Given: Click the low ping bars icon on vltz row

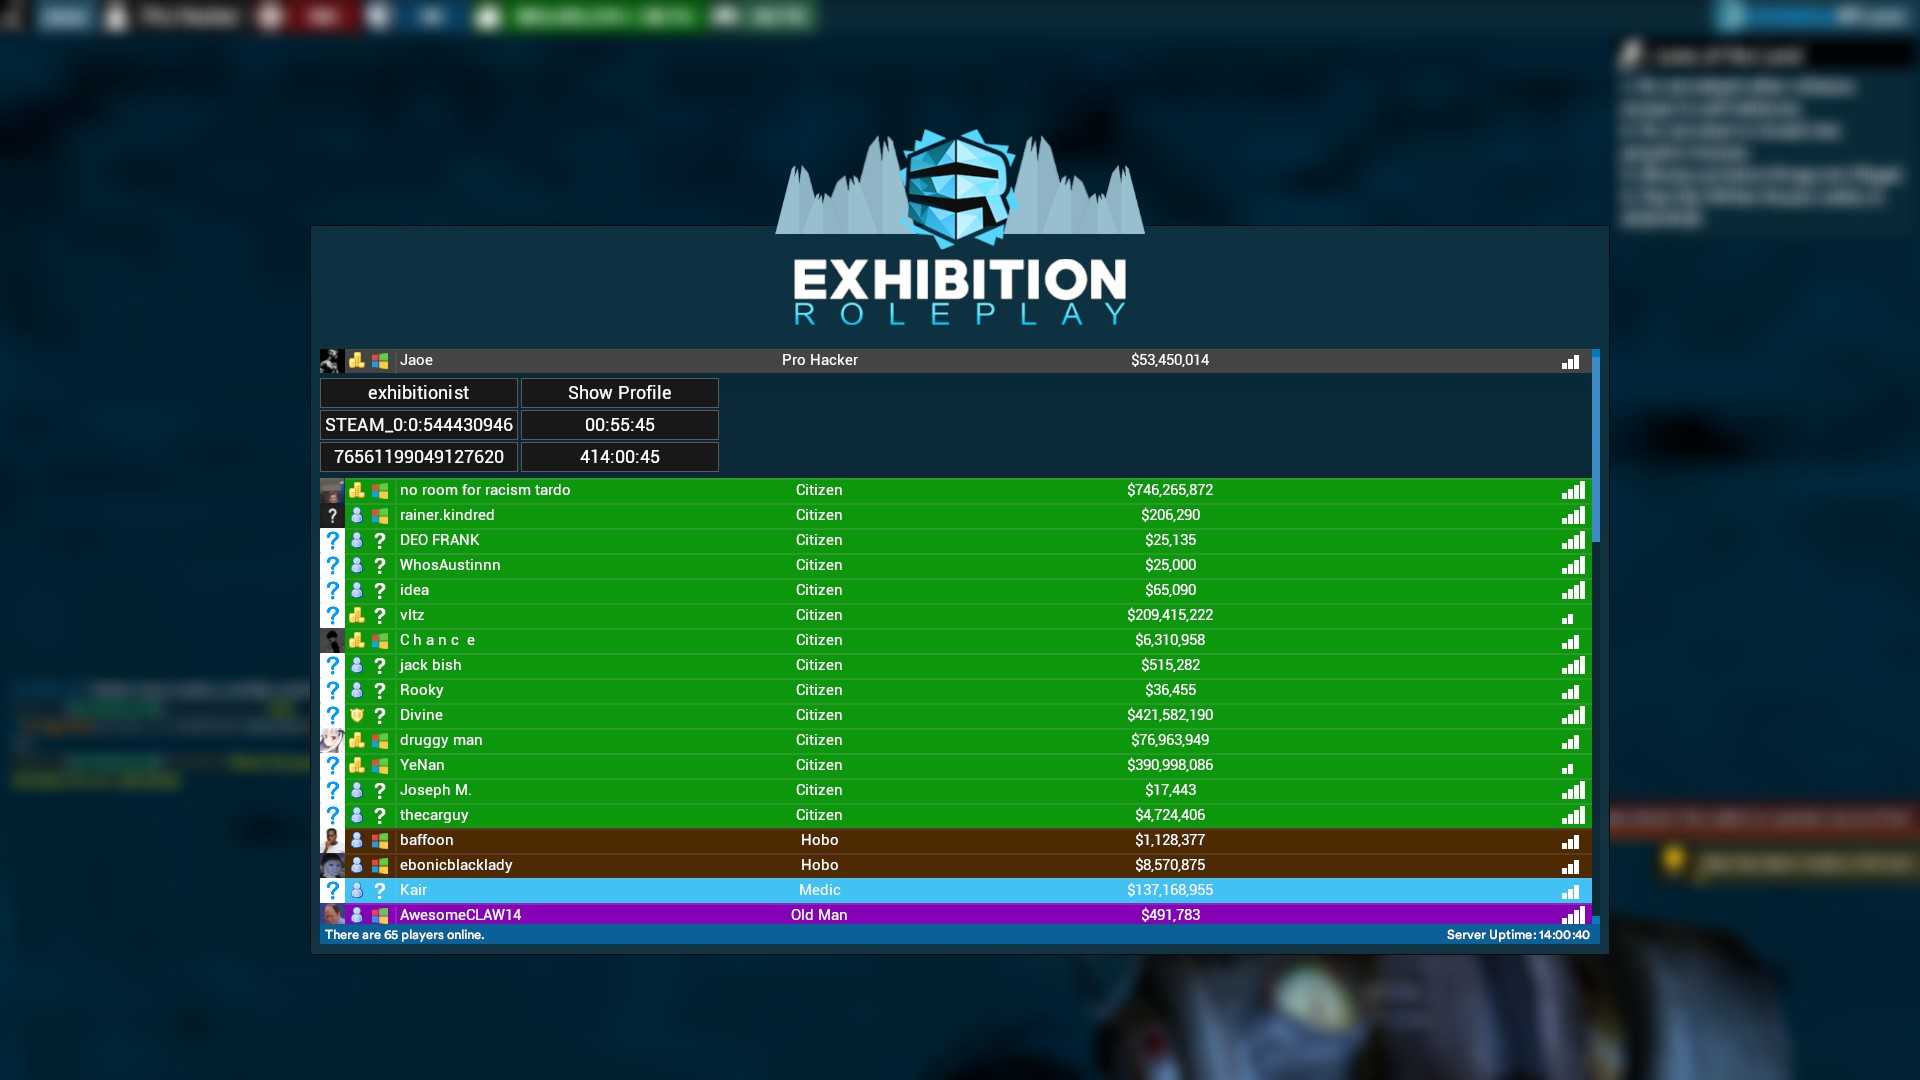Looking at the screenshot, I should click(x=1568, y=619).
